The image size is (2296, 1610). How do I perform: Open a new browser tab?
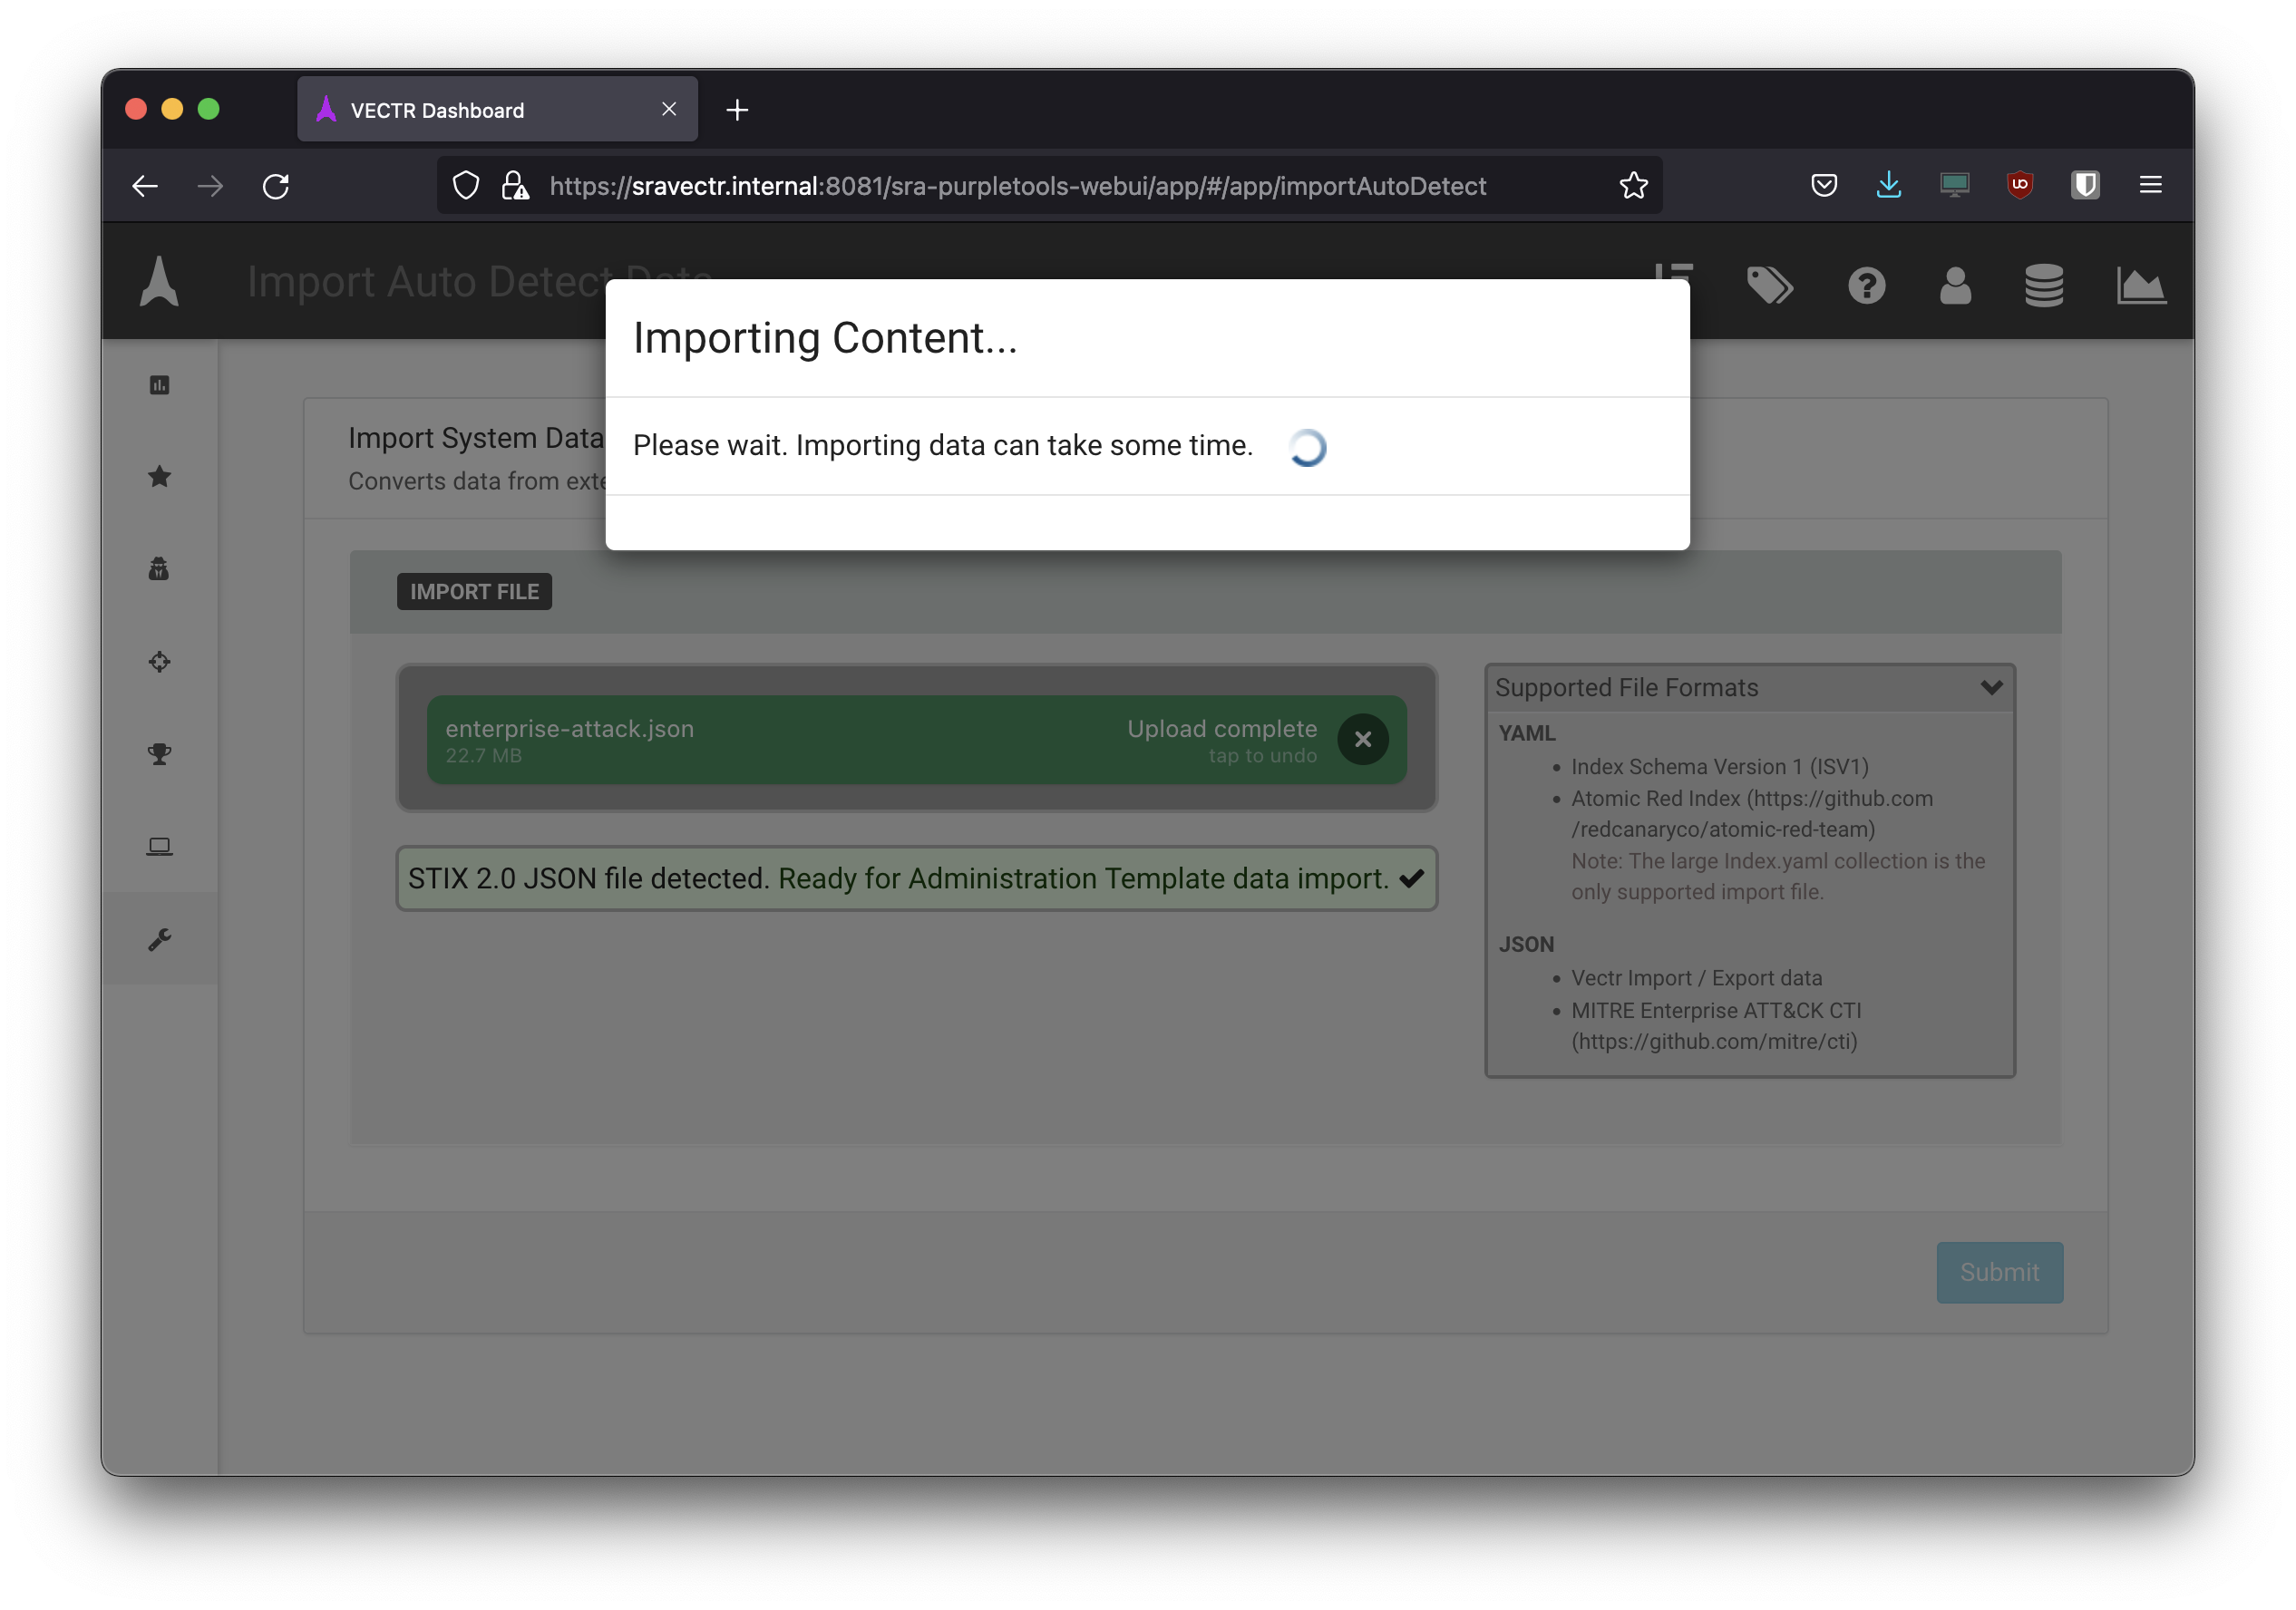click(x=737, y=110)
